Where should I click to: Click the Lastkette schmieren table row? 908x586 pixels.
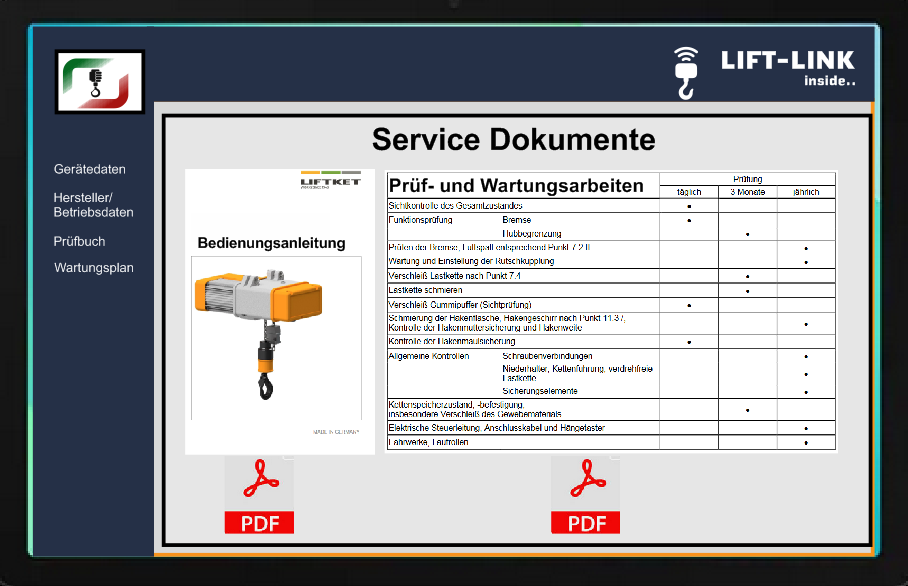[522, 290]
